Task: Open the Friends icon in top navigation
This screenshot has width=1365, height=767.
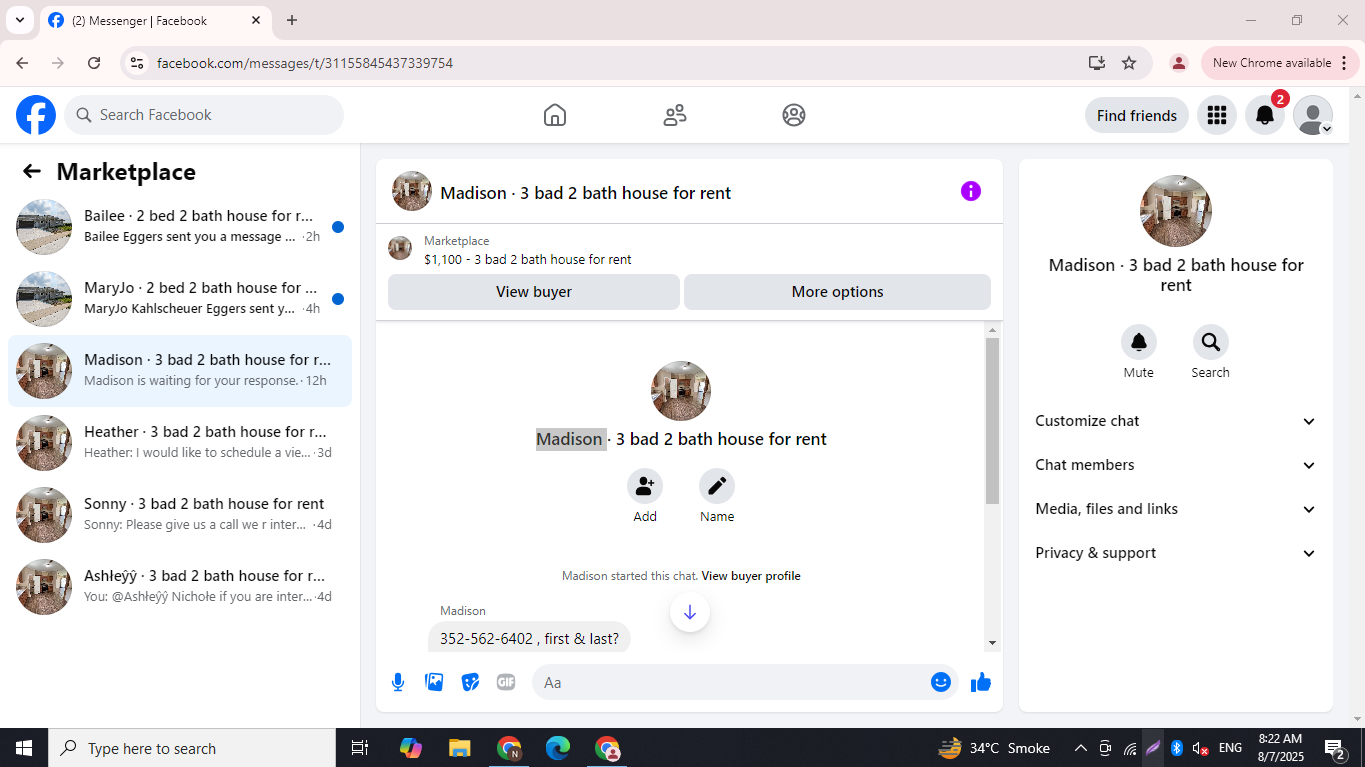Action: point(675,115)
